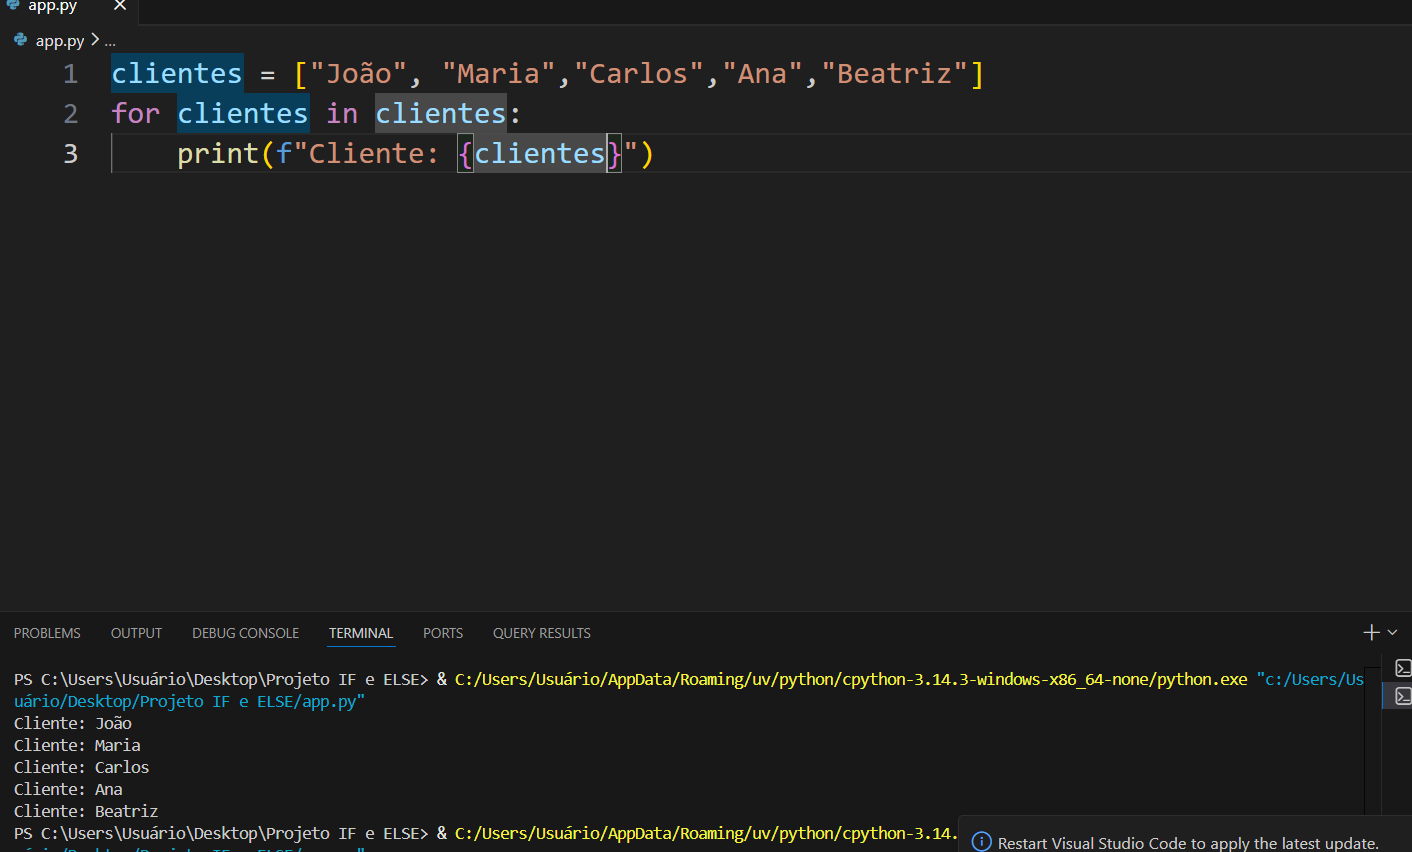Click the info icon in update notification
This screenshot has height=852, width=1412.
click(x=981, y=842)
